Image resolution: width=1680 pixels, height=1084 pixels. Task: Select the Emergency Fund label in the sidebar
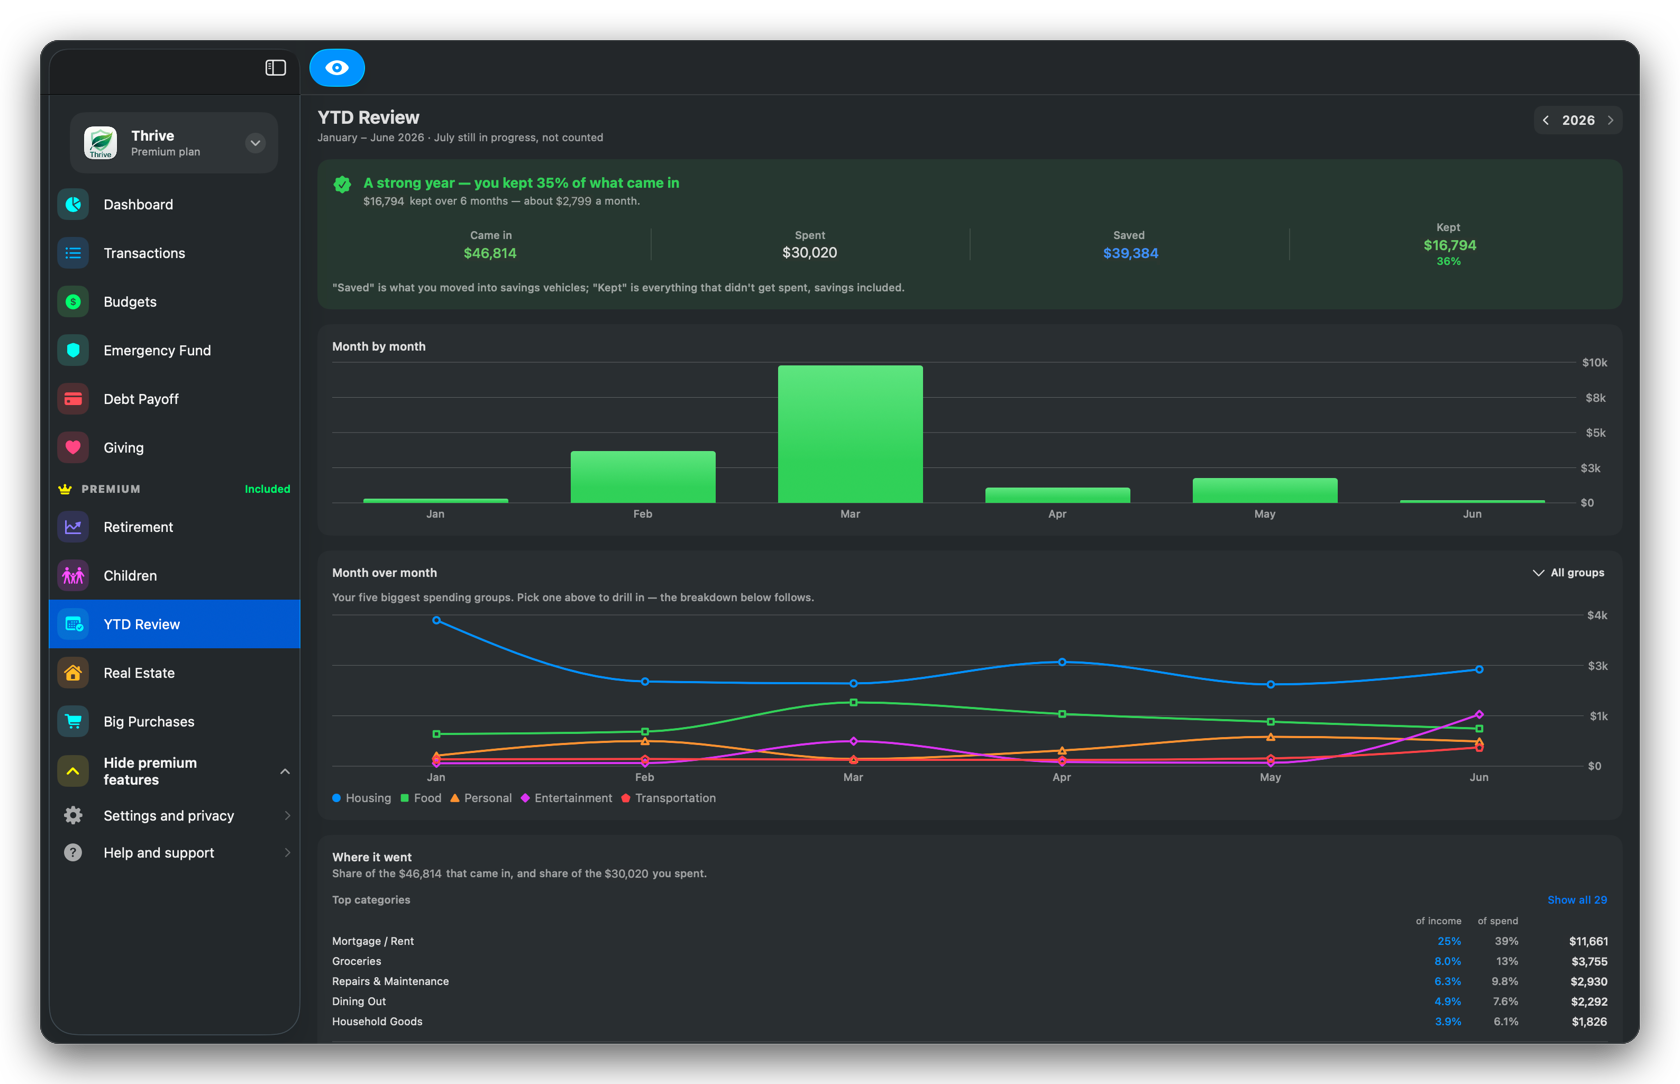tap(157, 350)
